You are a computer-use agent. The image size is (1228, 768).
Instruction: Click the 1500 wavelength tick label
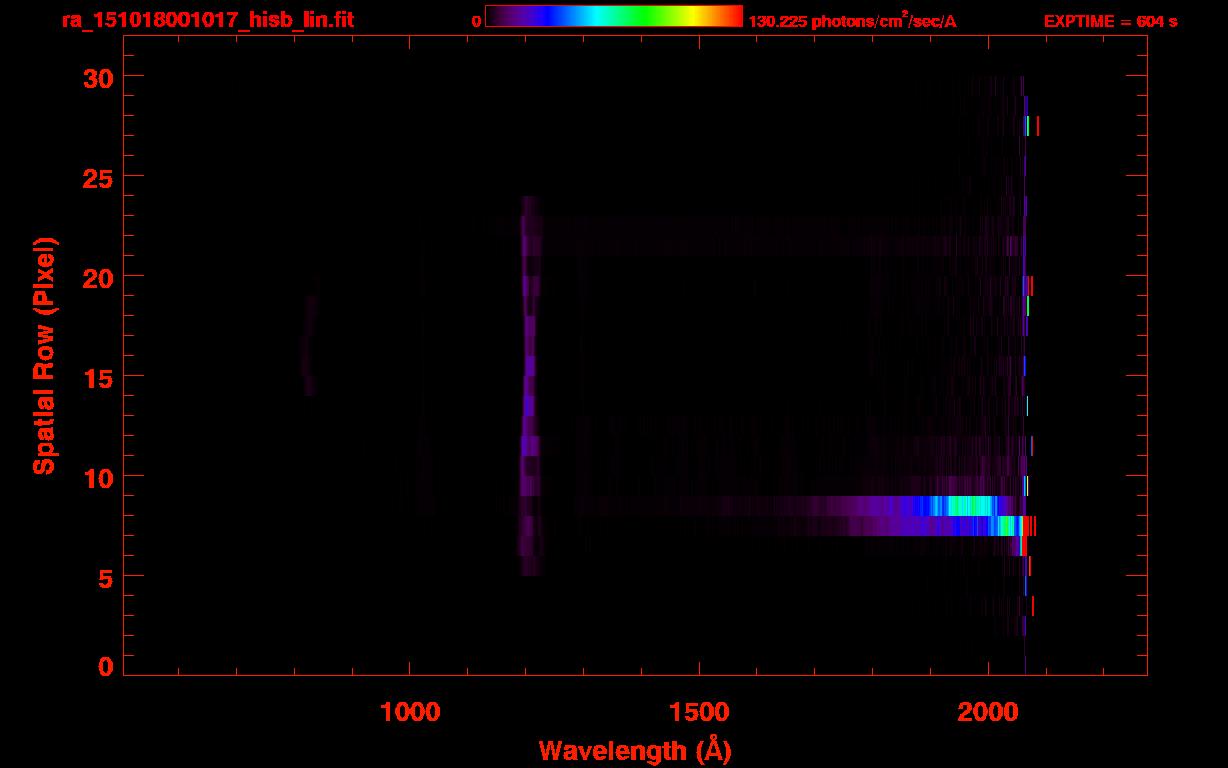click(x=699, y=710)
